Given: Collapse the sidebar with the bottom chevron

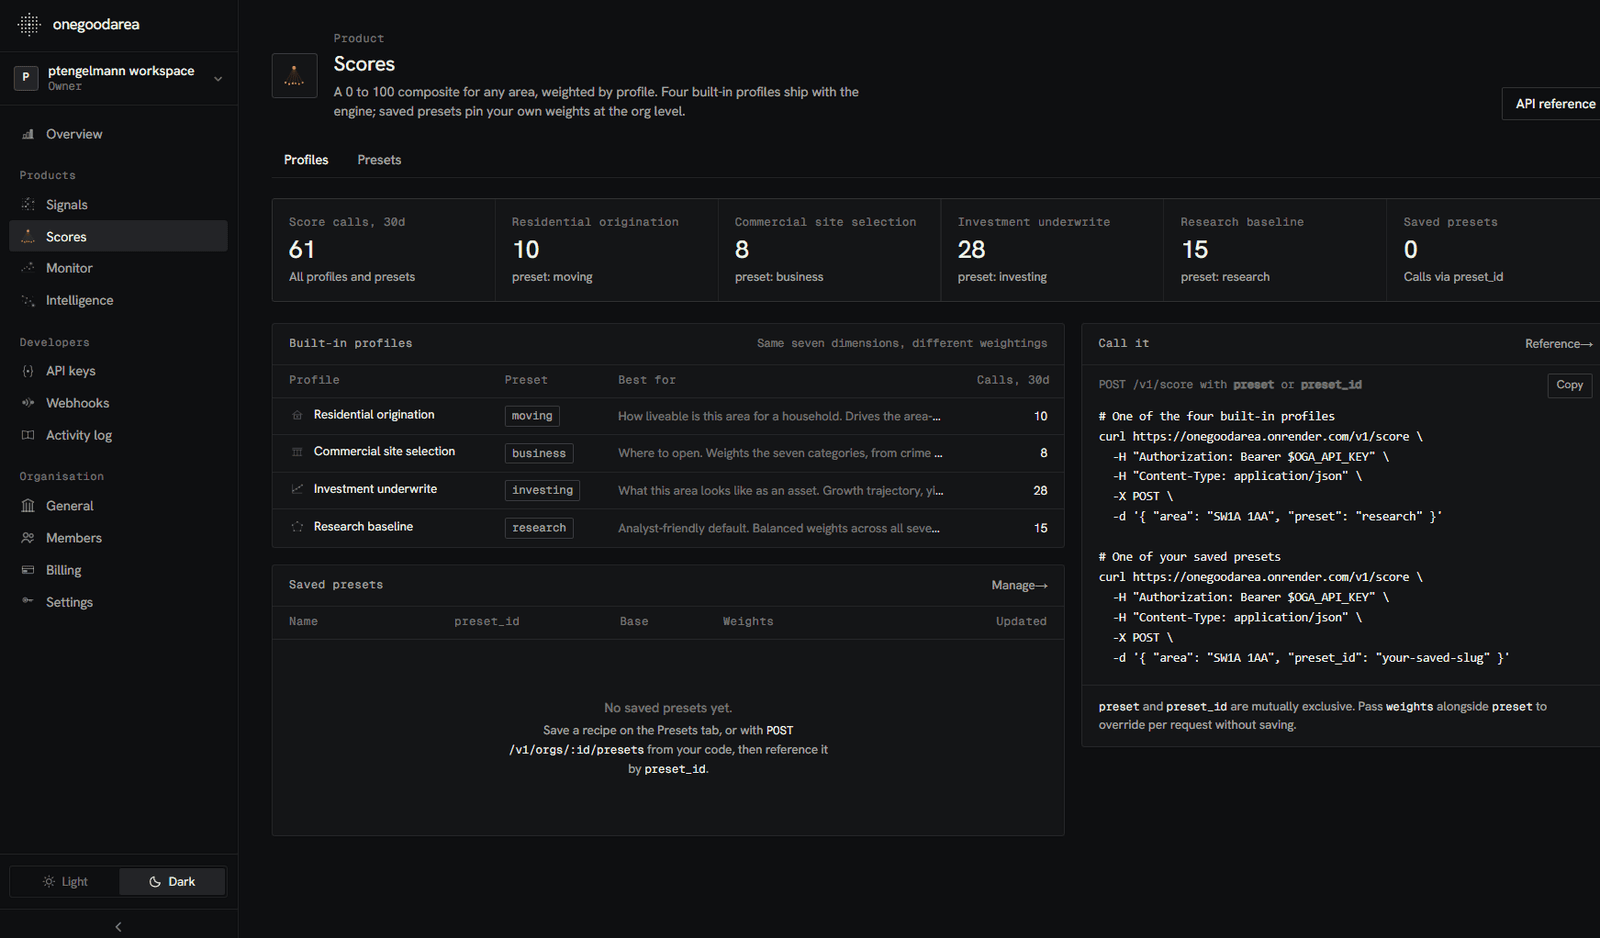Looking at the screenshot, I should coord(118,927).
